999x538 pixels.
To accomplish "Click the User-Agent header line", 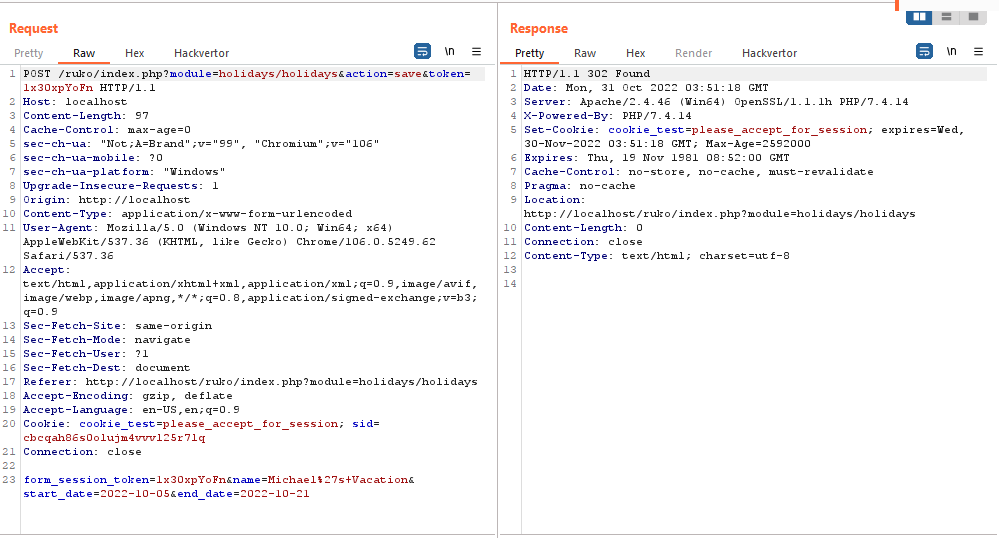I will pyautogui.click(x=229, y=242).
